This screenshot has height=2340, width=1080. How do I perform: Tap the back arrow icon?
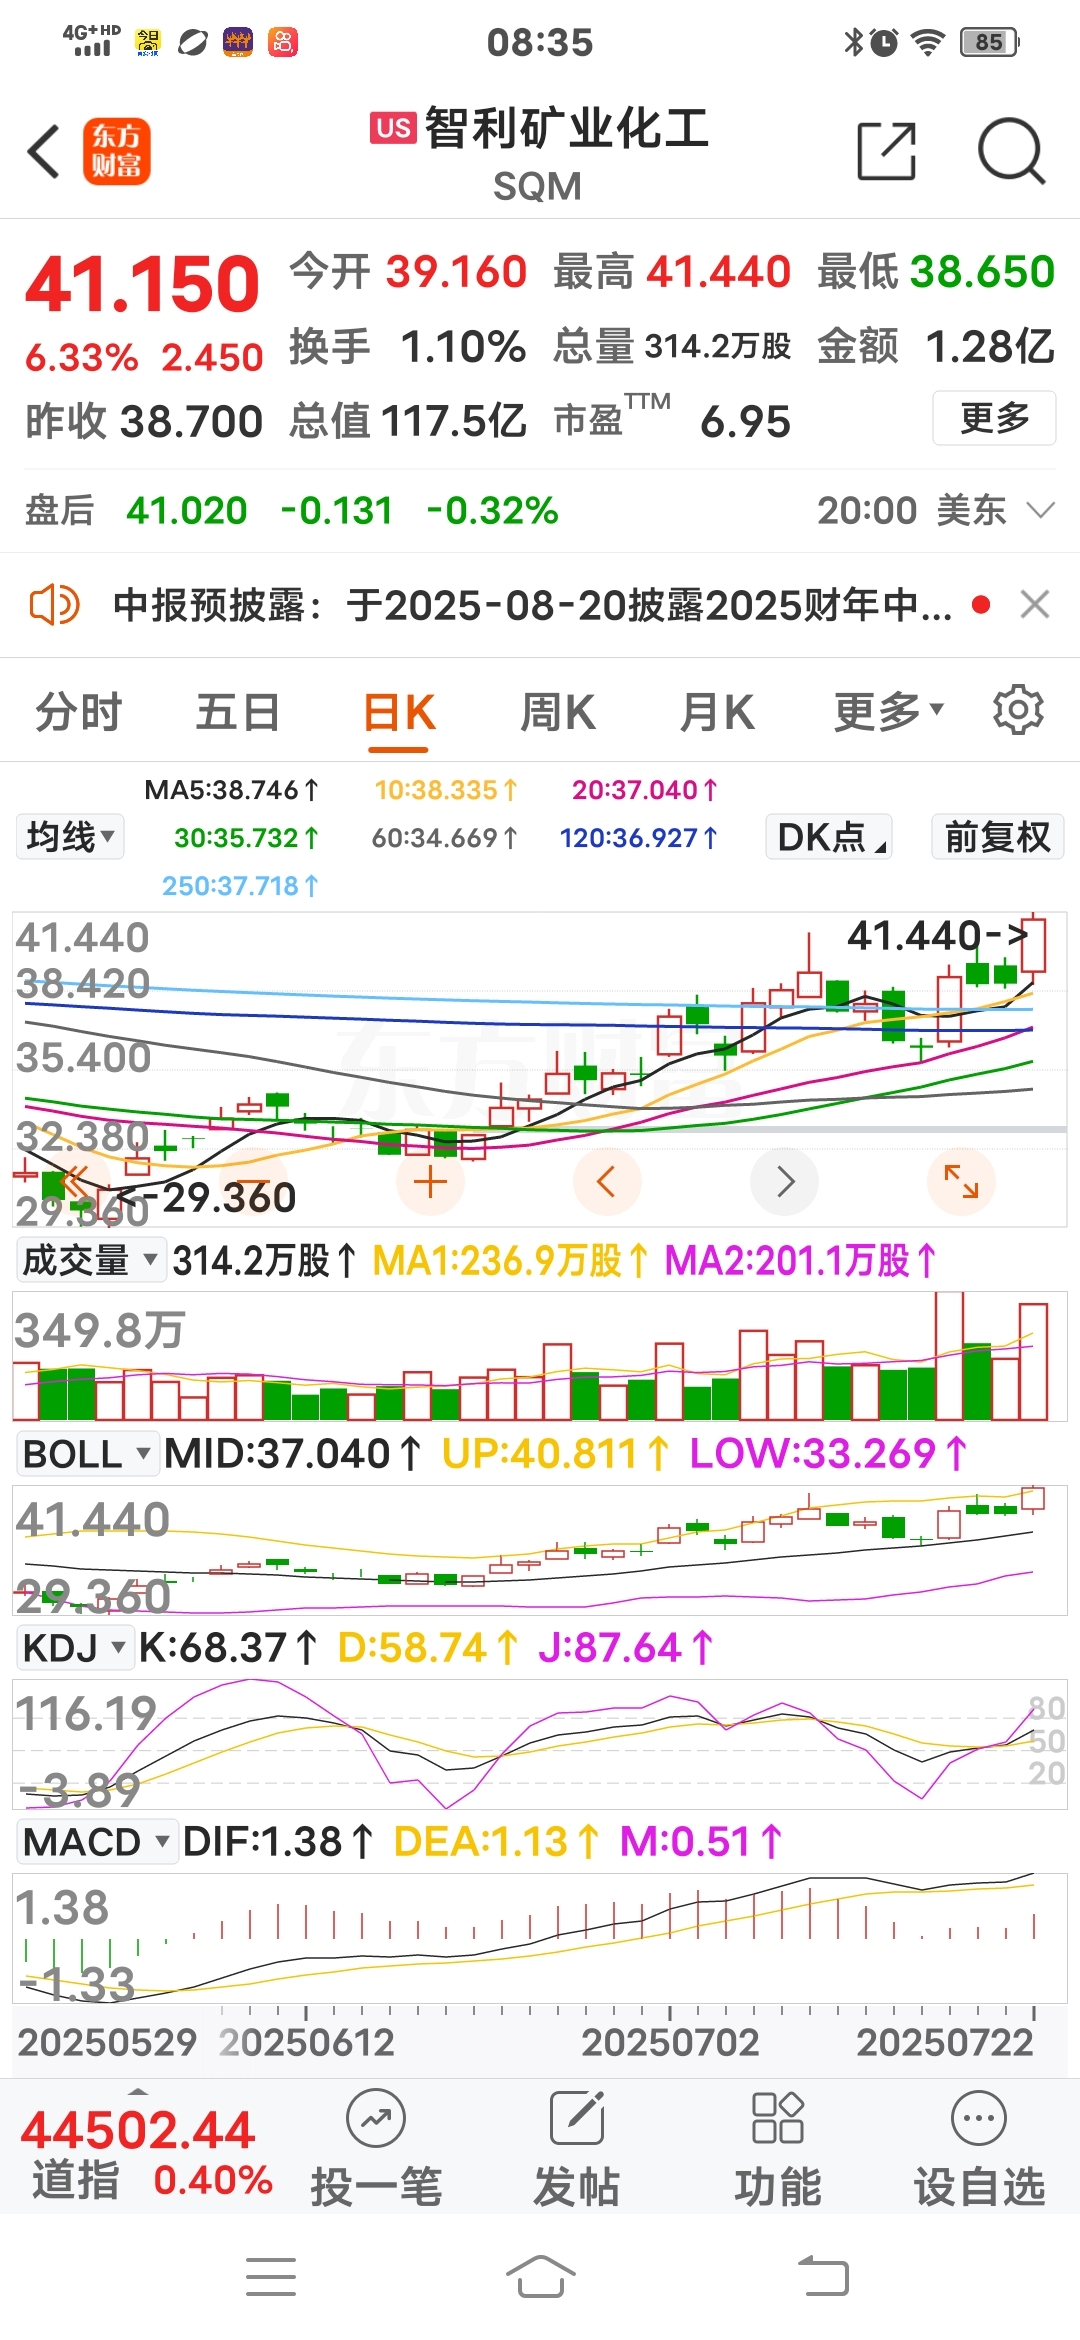pos(45,152)
